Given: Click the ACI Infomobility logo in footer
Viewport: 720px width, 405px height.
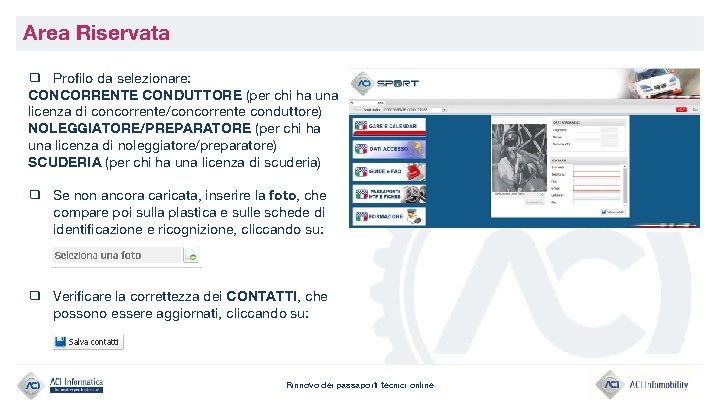Looking at the screenshot, I should (642, 385).
